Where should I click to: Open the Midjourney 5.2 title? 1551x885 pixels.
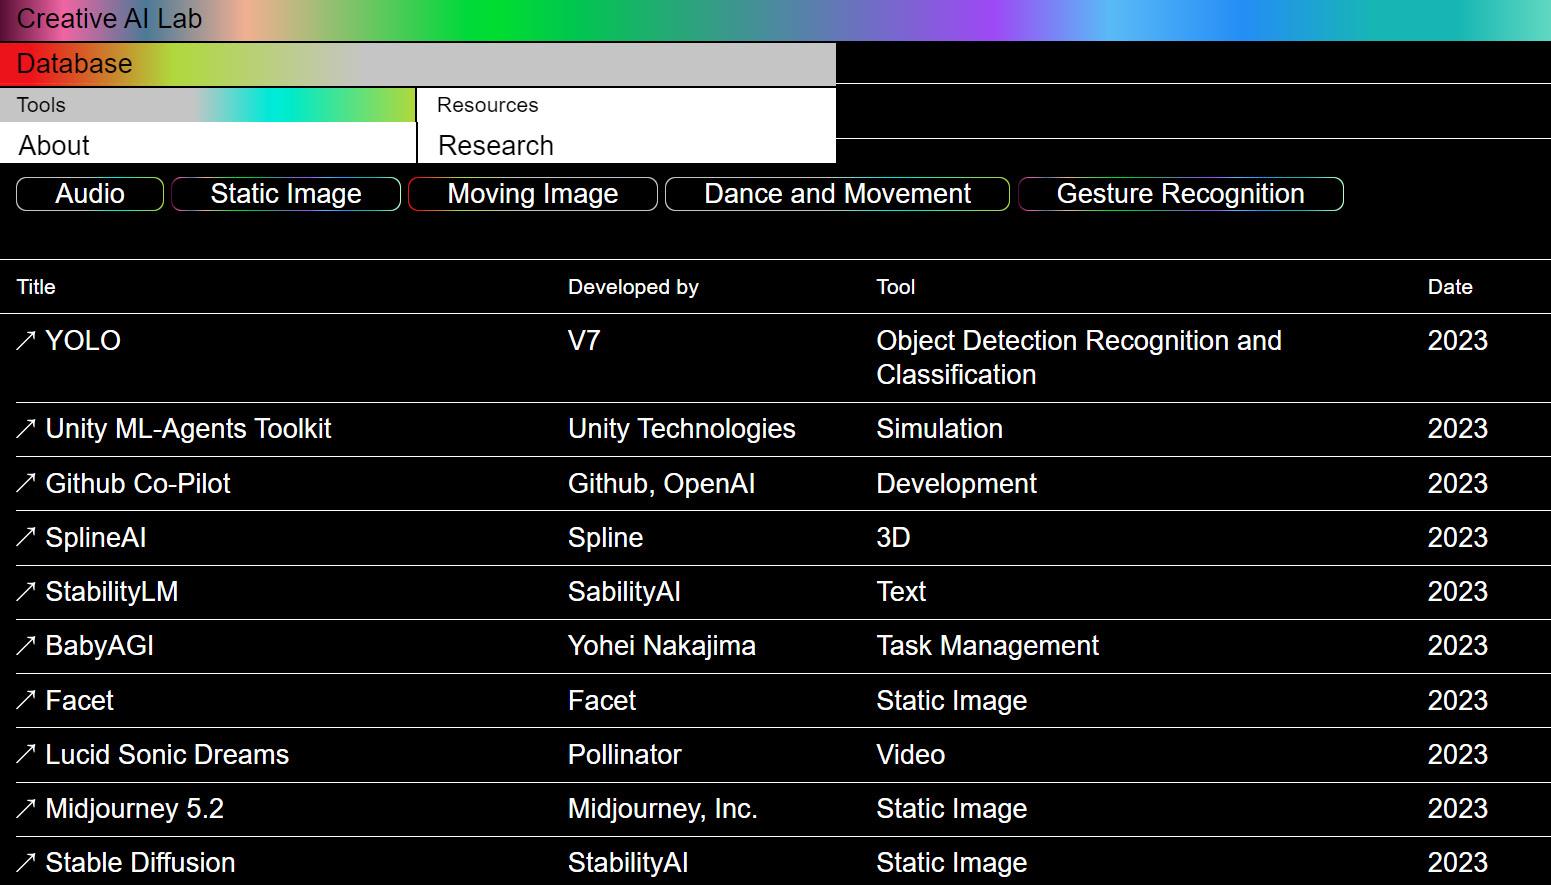pyautogui.click(x=135, y=809)
